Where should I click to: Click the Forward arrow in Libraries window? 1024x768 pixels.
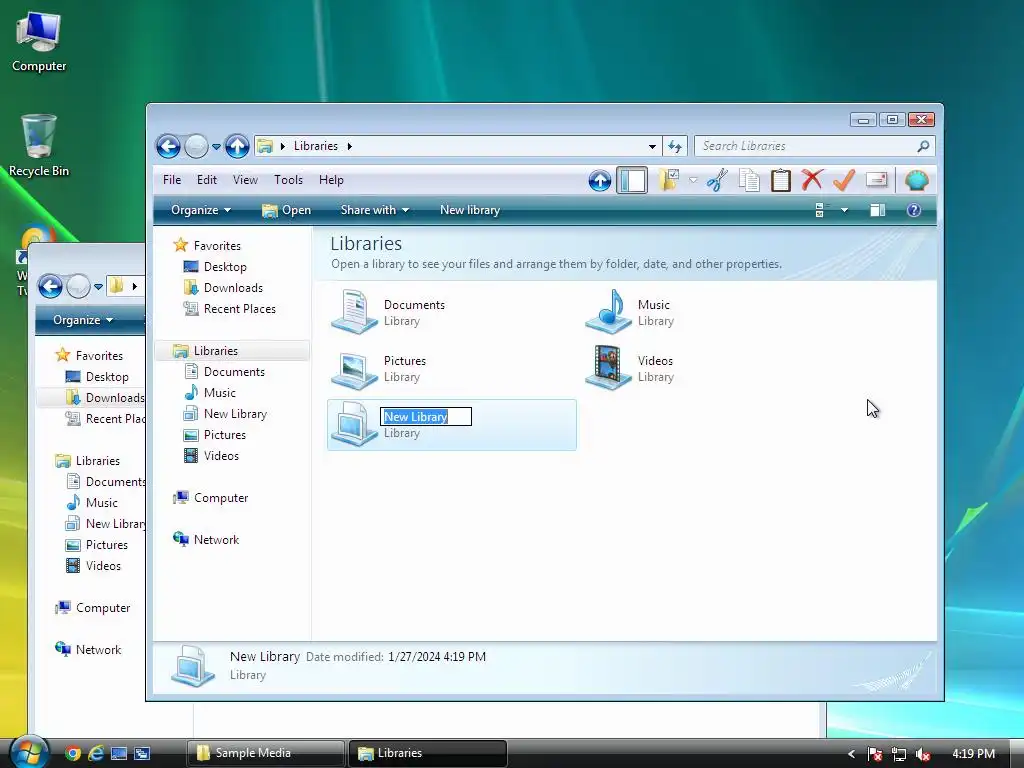pos(196,146)
